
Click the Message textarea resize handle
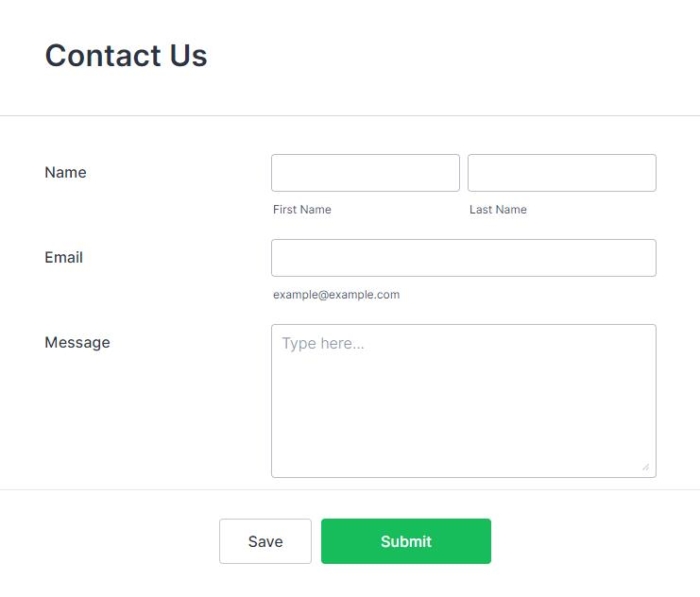(645, 466)
